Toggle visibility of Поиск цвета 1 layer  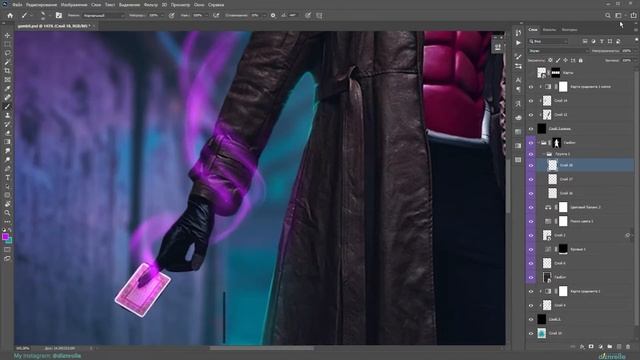(x=531, y=222)
